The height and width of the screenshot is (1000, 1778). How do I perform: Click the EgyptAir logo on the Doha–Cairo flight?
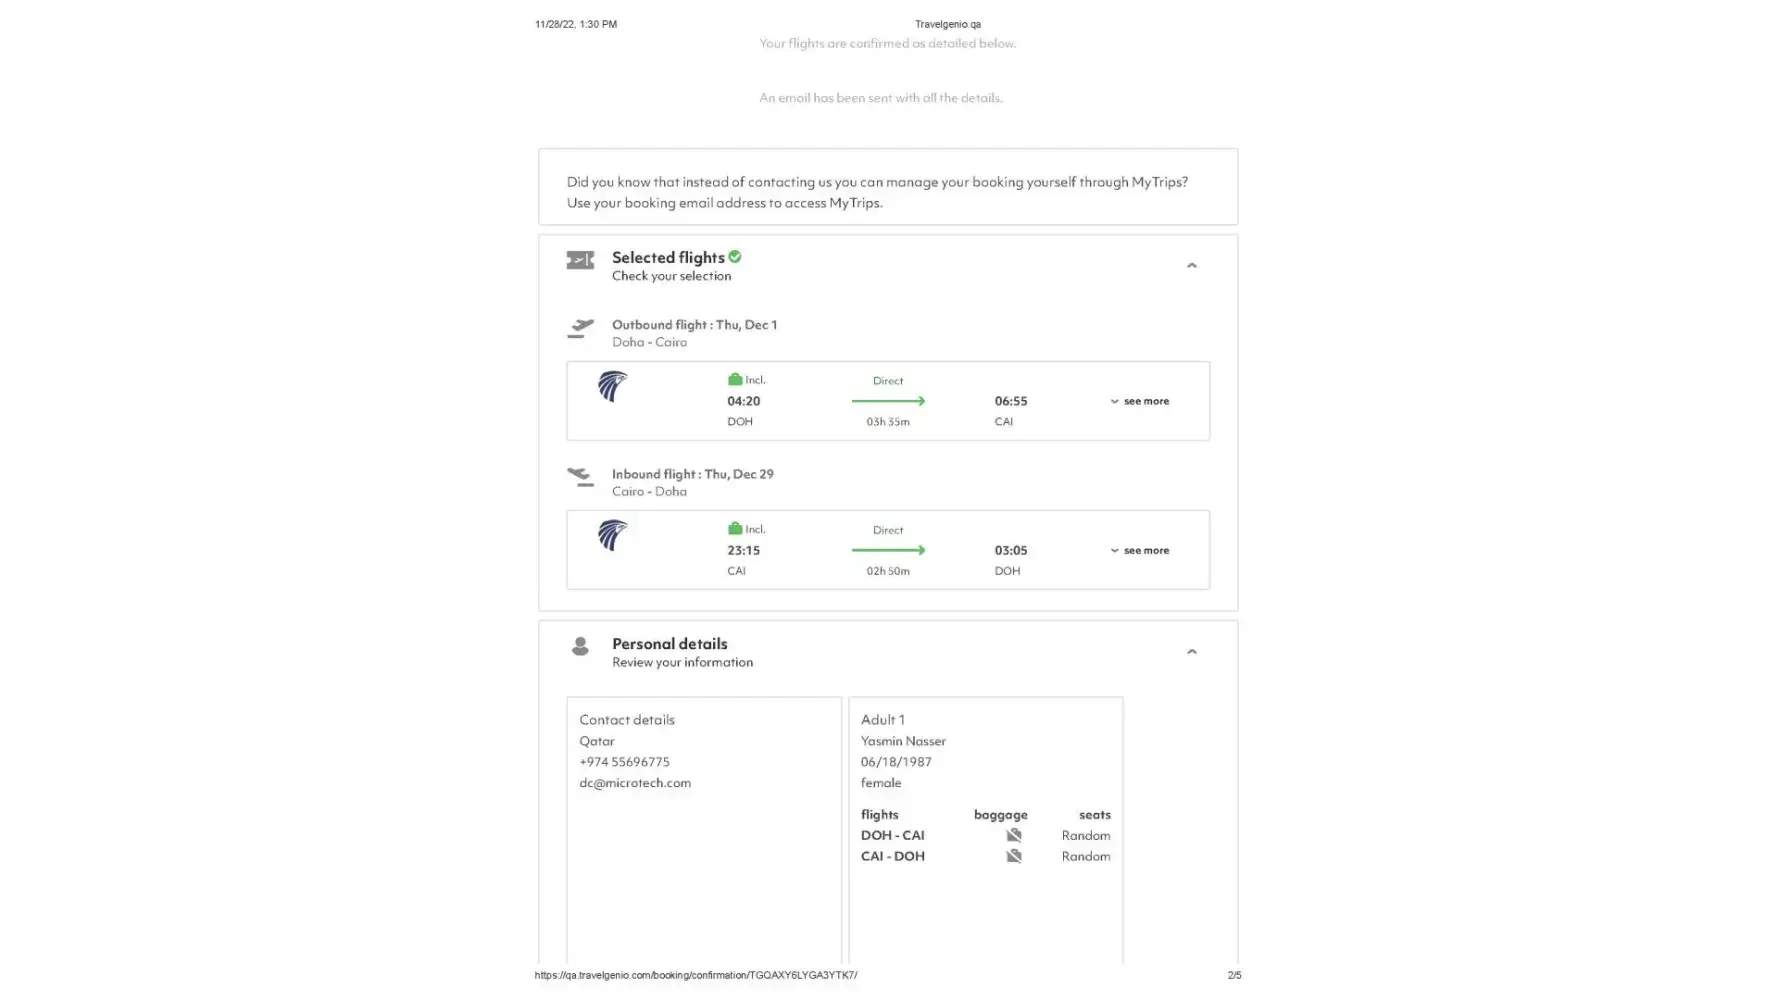612,386
